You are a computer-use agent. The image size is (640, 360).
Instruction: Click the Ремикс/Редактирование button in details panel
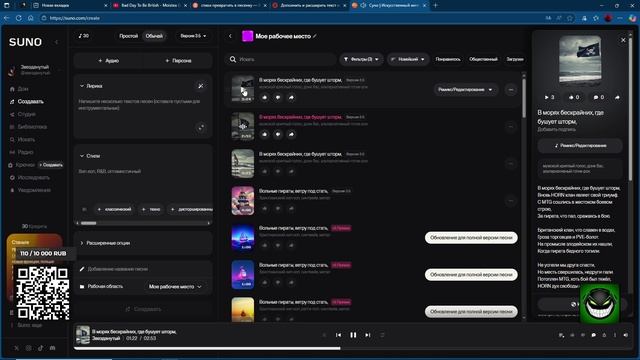point(580,145)
